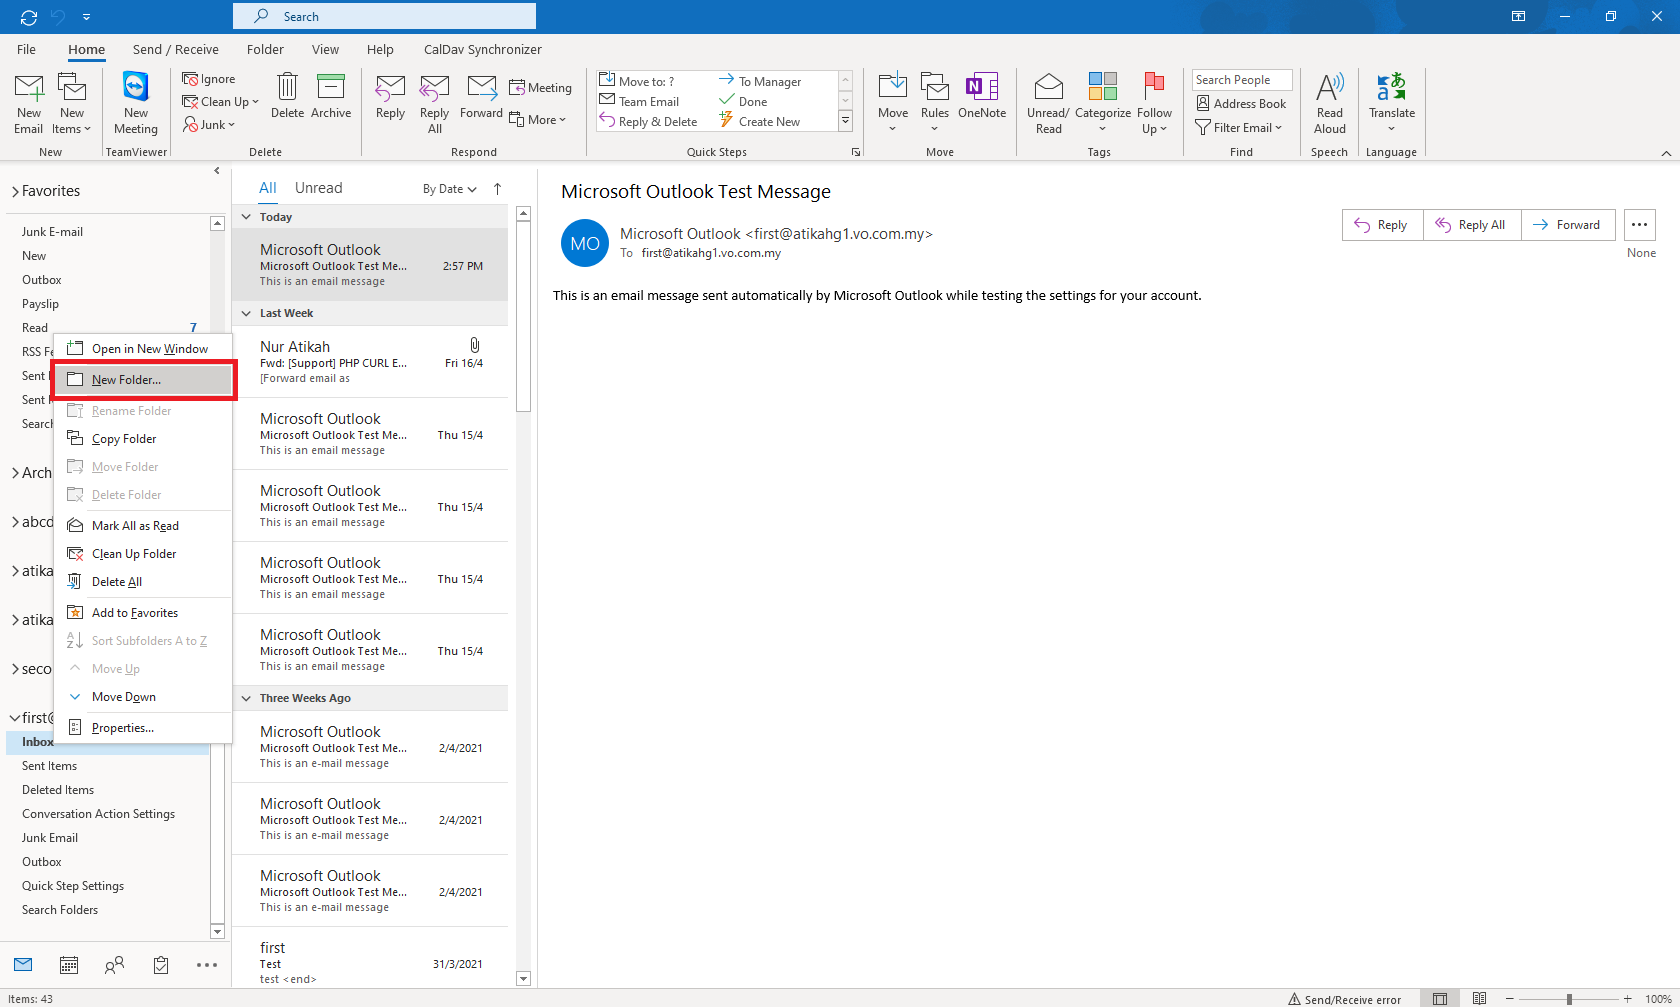This screenshot has width=1680, height=1007.
Task: Open People contacts in bottom navigation
Action: [x=115, y=965]
